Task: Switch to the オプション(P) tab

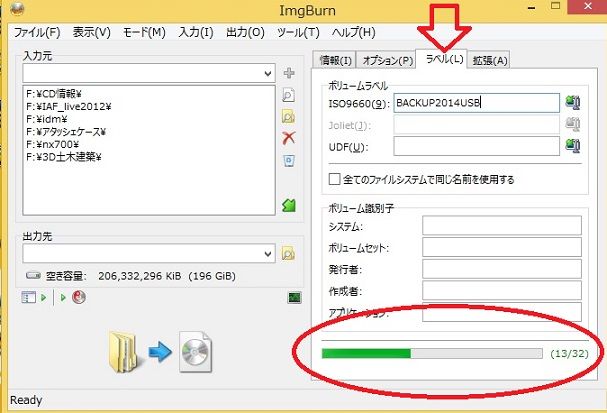Action: [388, 60]
